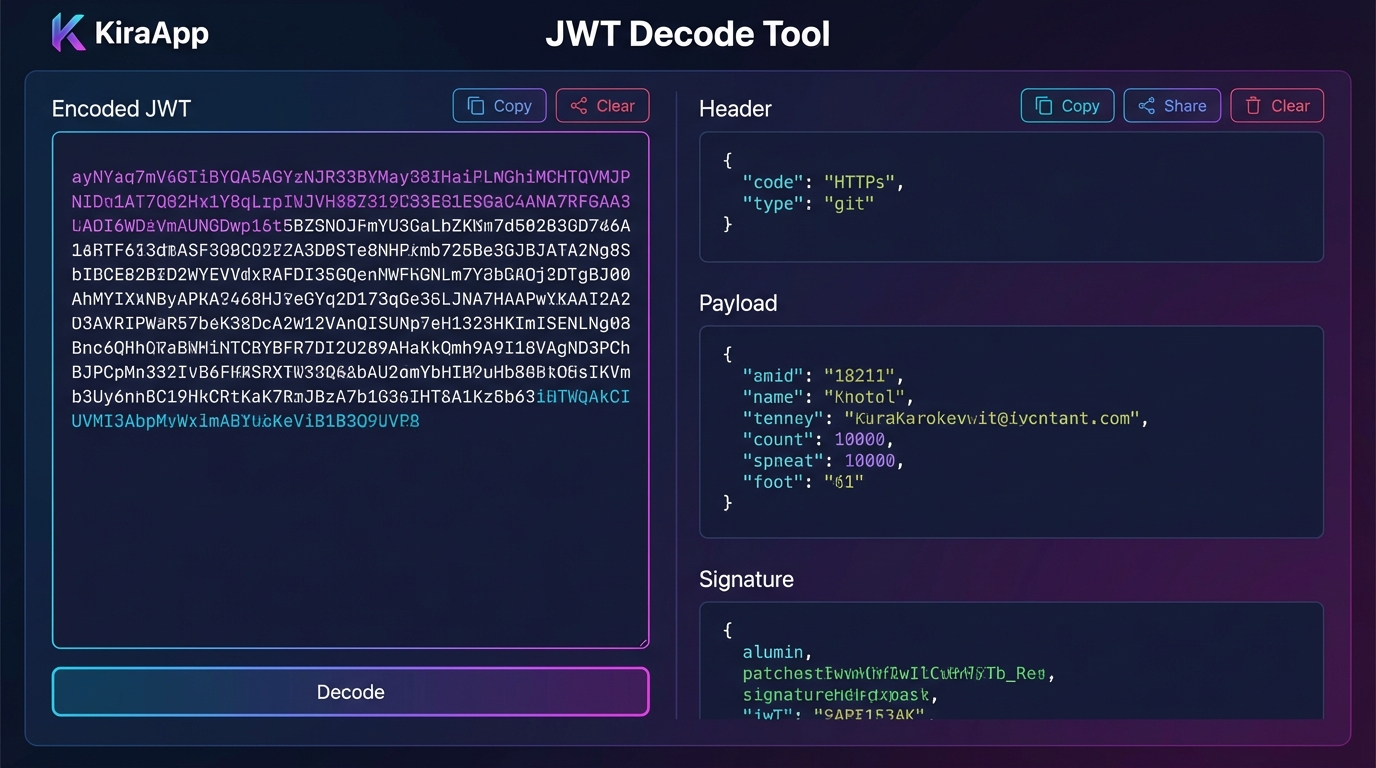The width and height of the screenshot is (1376, 768).
Task: Click inside the Encoded JWT text area
Action: click(x=350, y=500)
